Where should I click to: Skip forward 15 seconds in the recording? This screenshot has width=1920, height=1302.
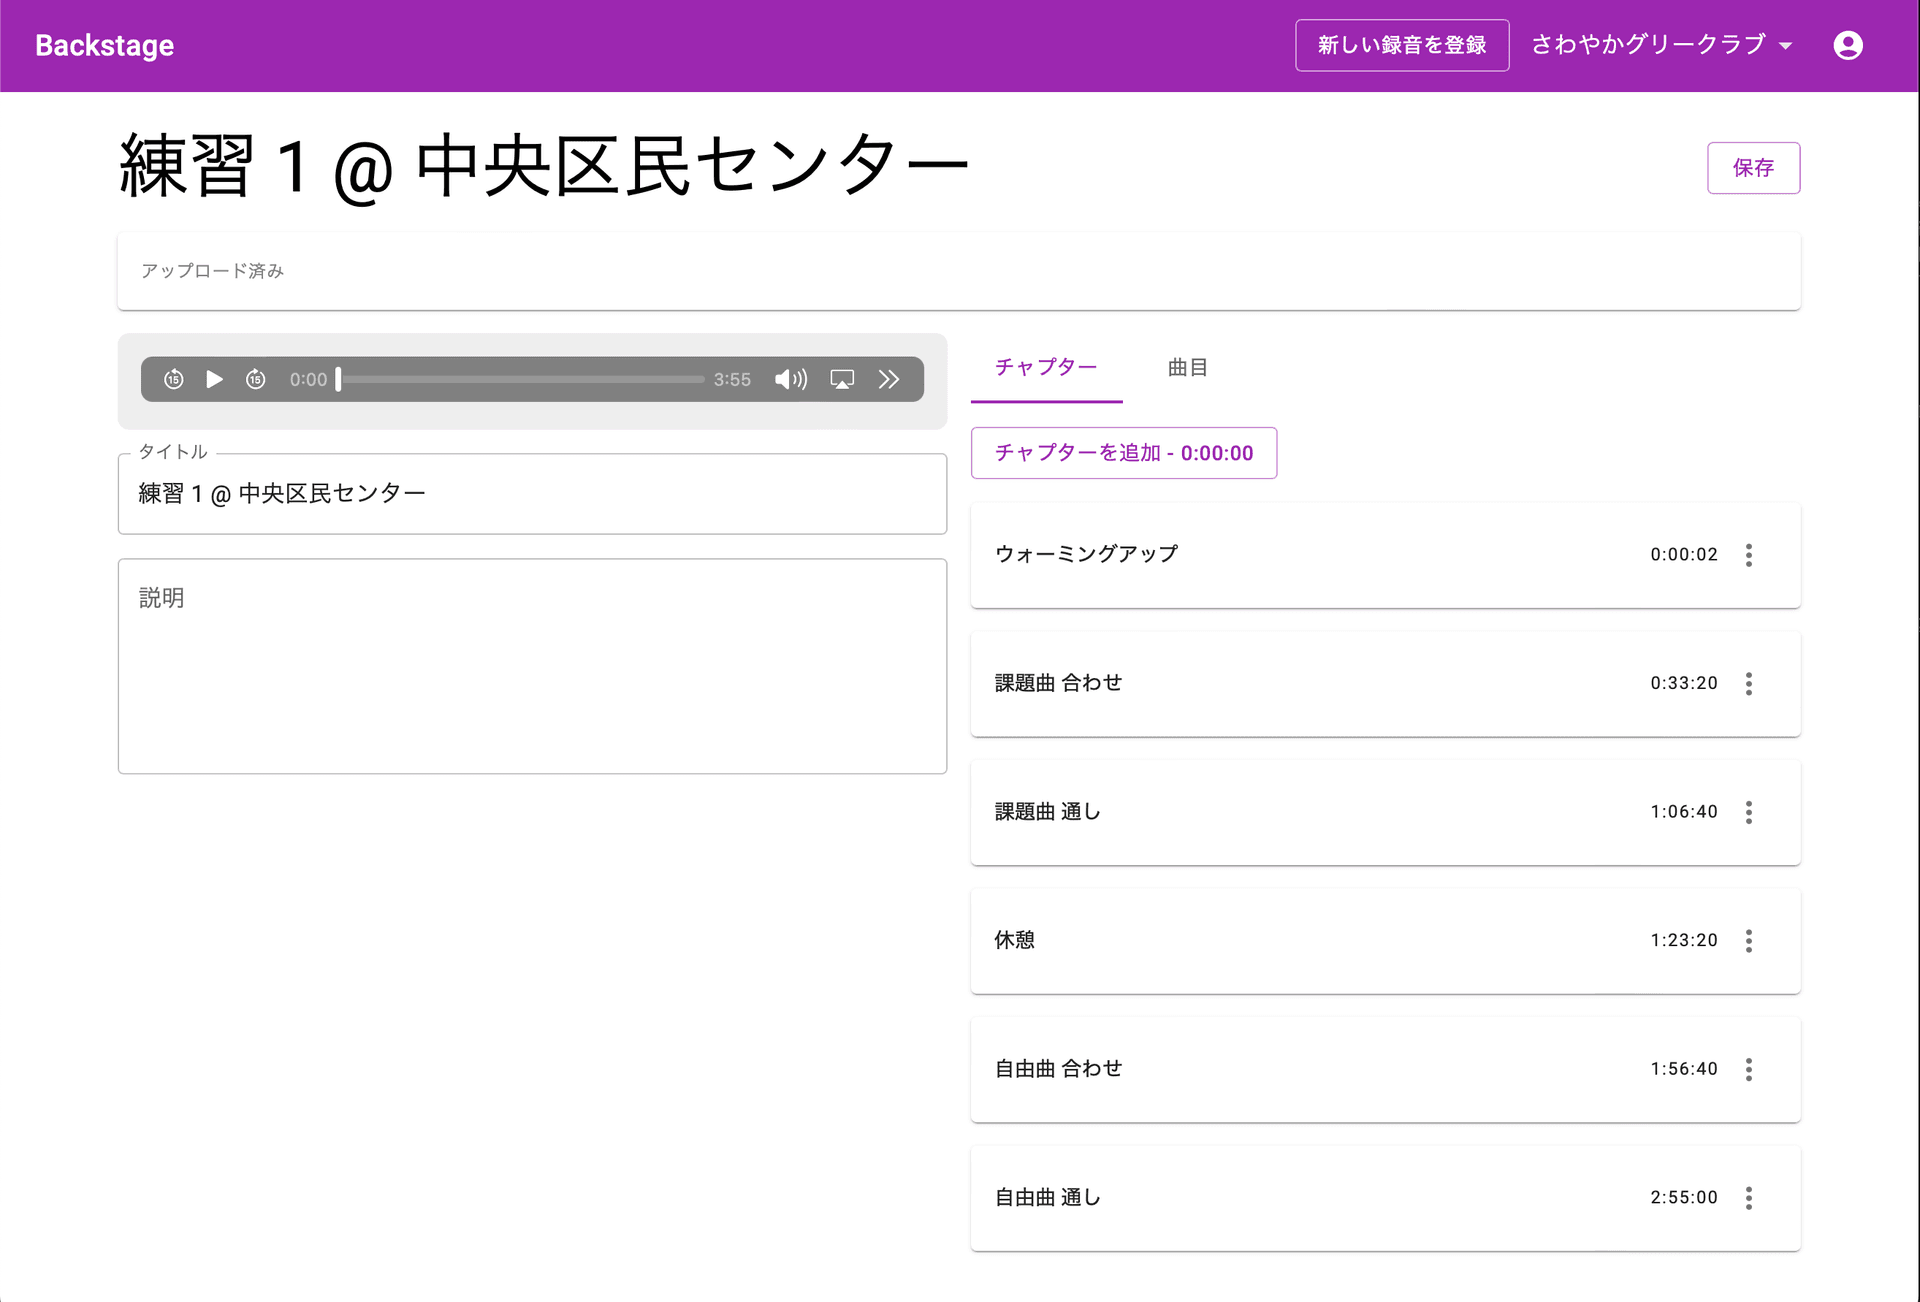[256, 379]
